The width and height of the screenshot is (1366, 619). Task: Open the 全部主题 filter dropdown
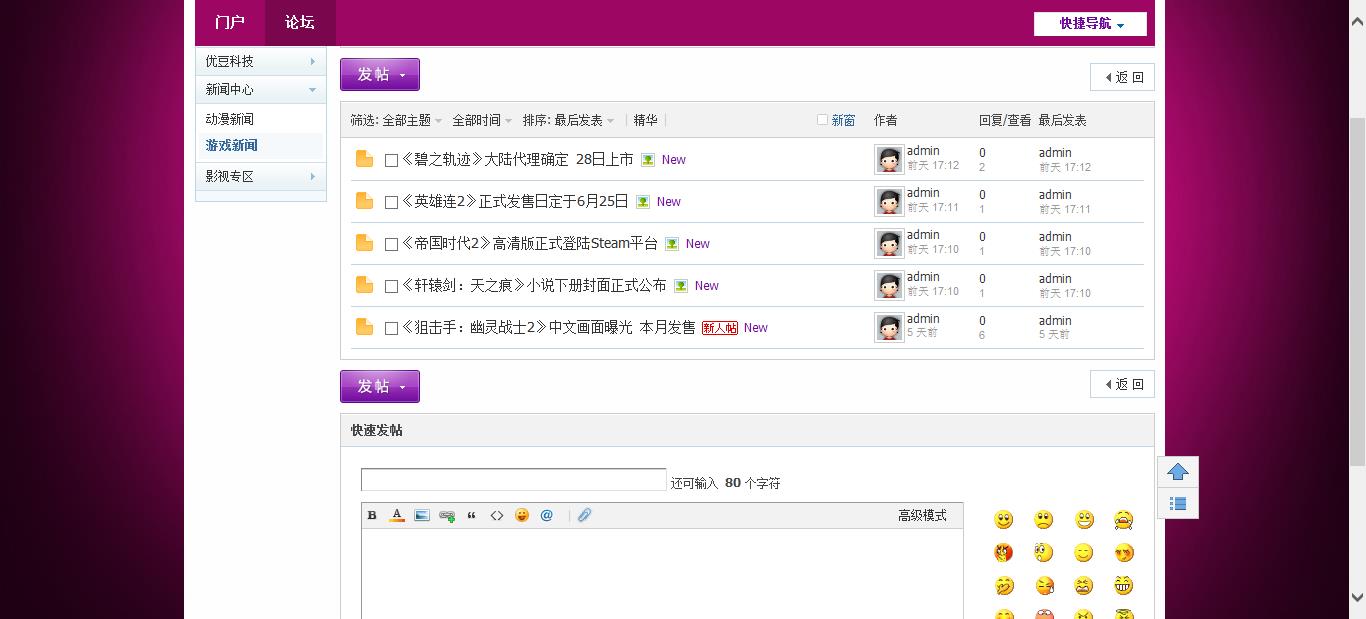412,120
